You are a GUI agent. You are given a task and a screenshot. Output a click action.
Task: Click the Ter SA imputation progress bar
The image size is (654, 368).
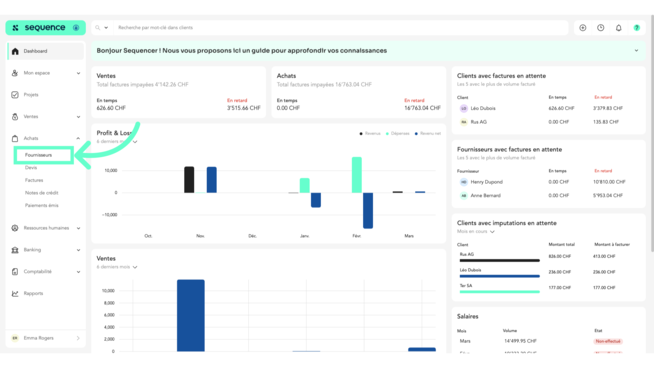click(x=500, y=292)
